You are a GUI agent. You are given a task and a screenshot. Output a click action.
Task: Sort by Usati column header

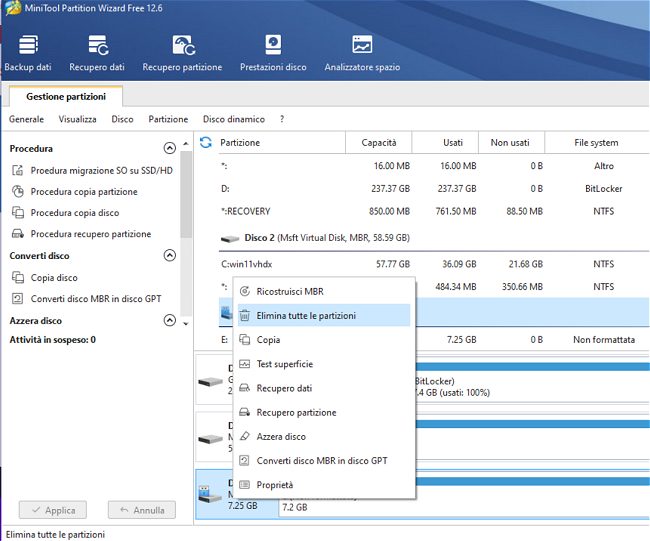(445, 143)
